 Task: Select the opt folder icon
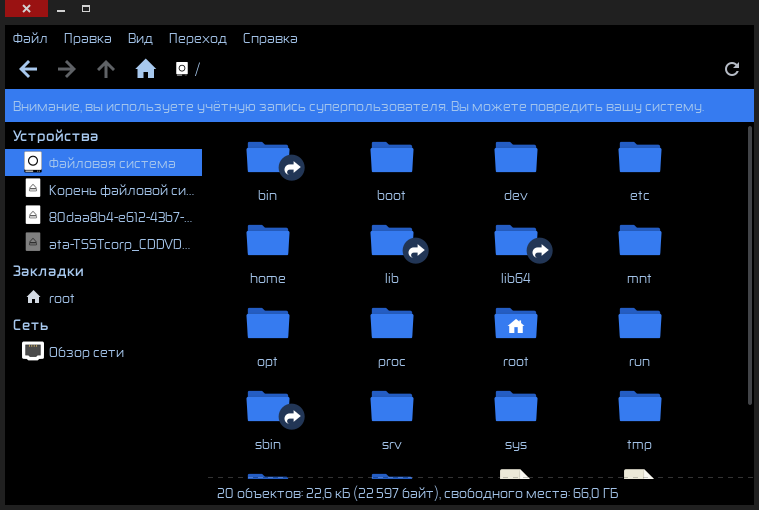pos(268,323)
